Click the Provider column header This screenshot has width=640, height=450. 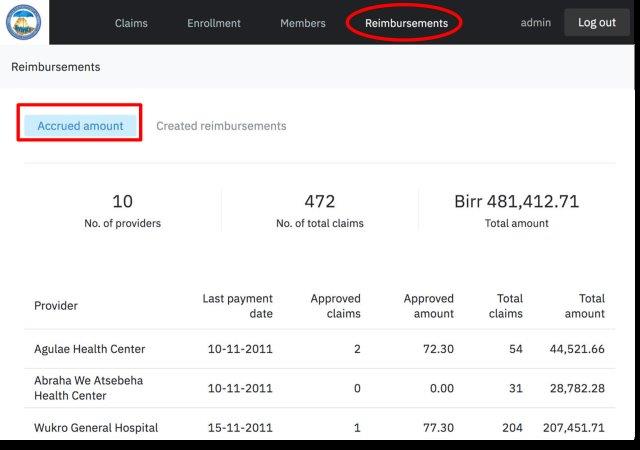[x=56, y=306]
